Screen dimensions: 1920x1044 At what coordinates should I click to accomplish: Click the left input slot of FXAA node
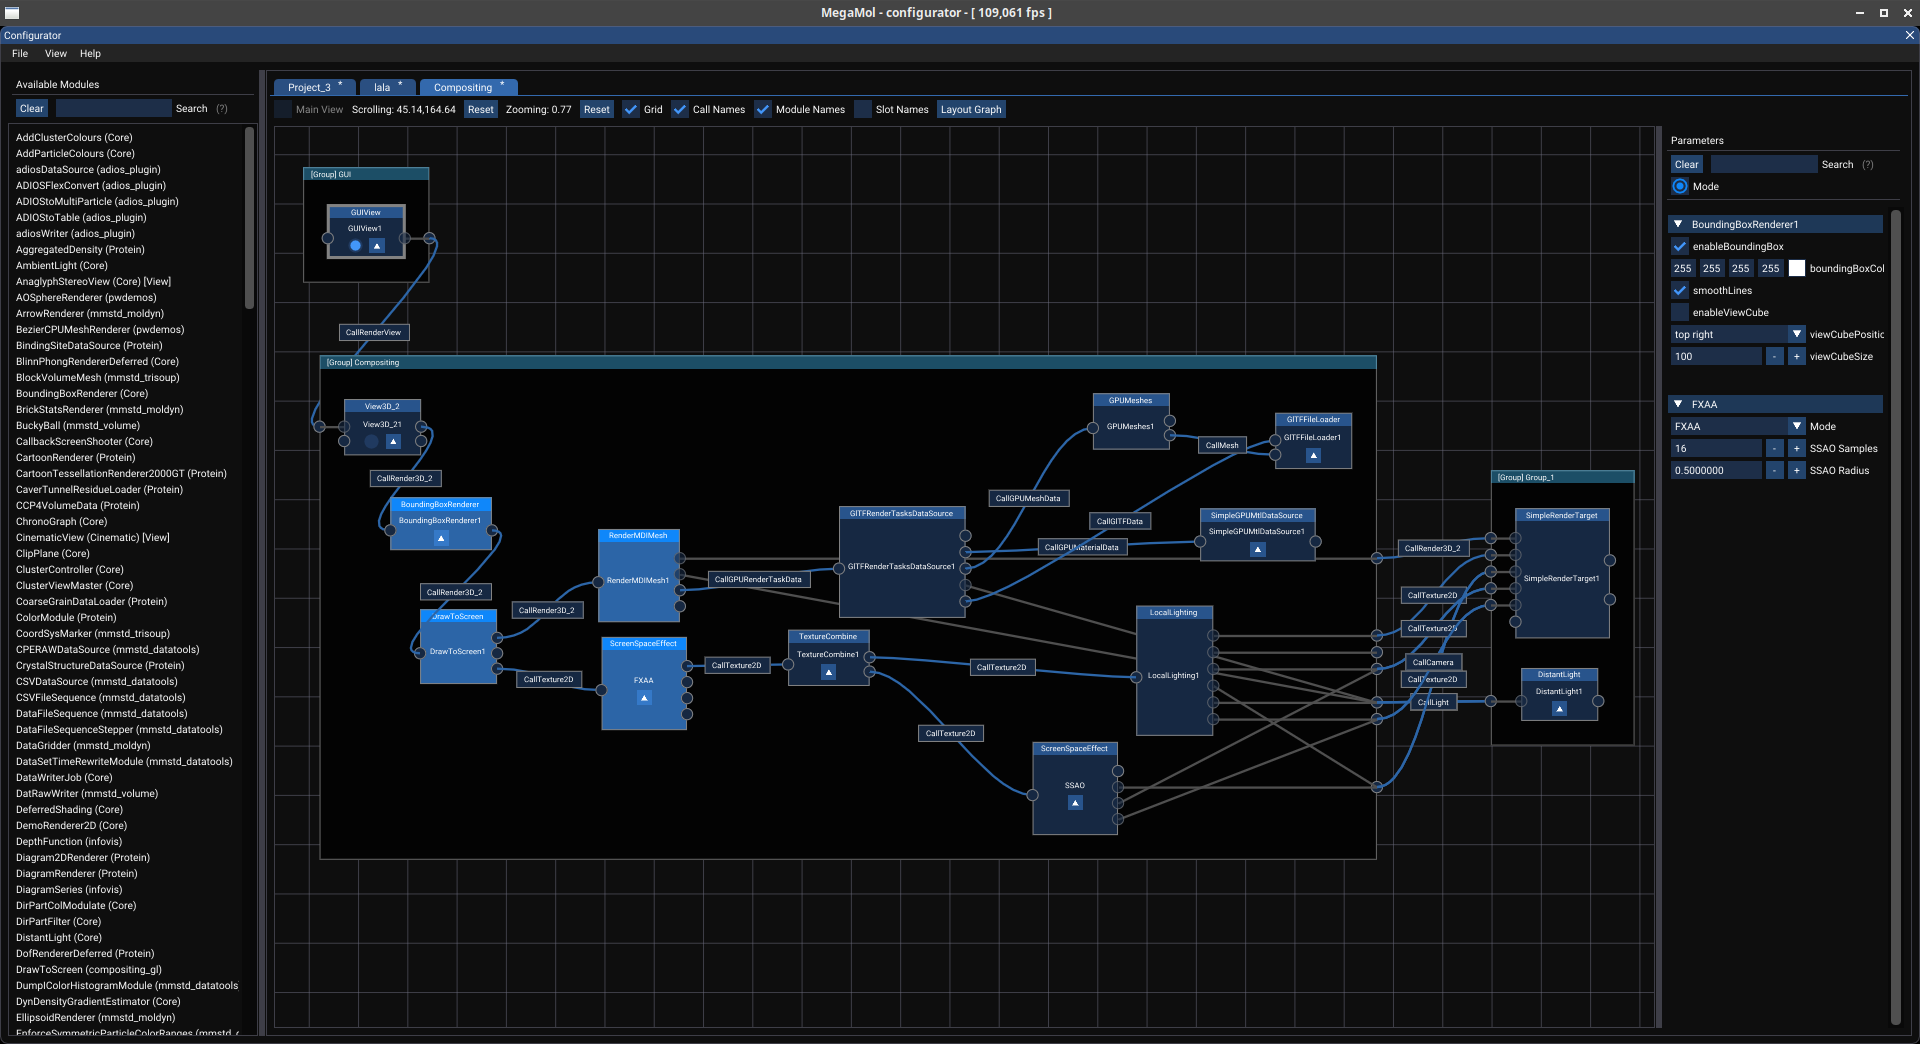pos(601,690)
